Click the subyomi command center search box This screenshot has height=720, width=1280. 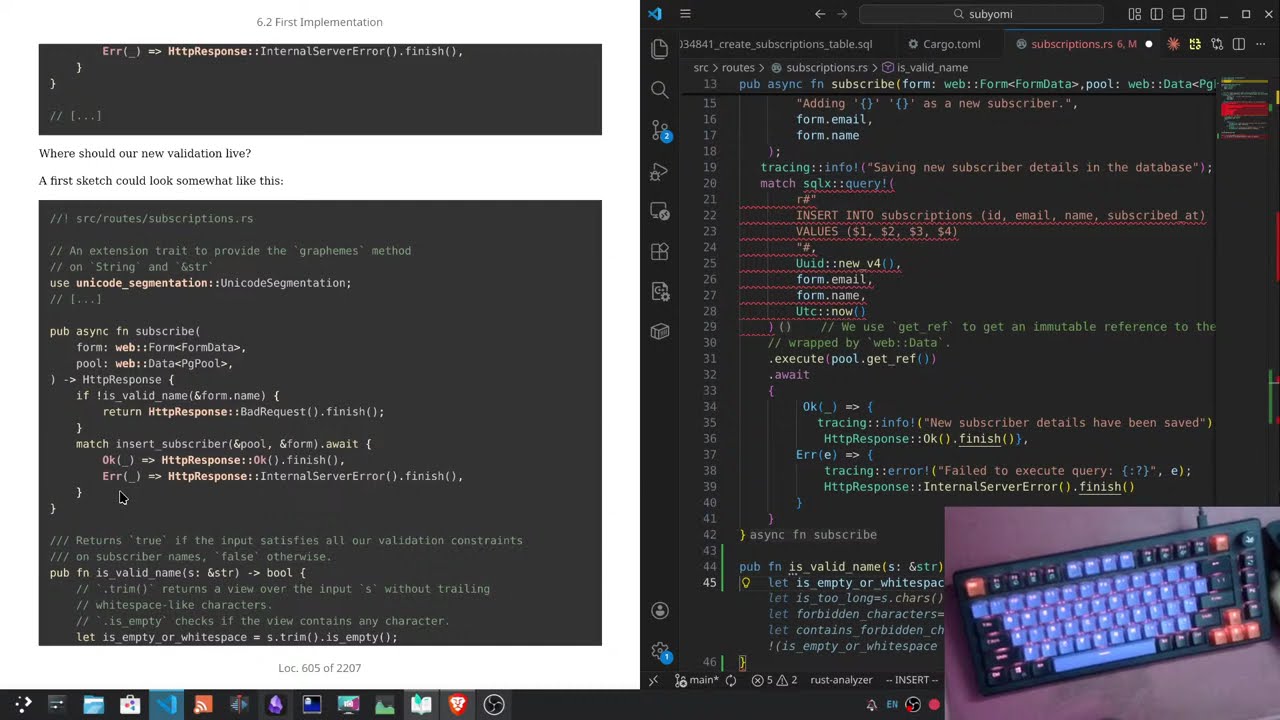click(x=981, y=14)
